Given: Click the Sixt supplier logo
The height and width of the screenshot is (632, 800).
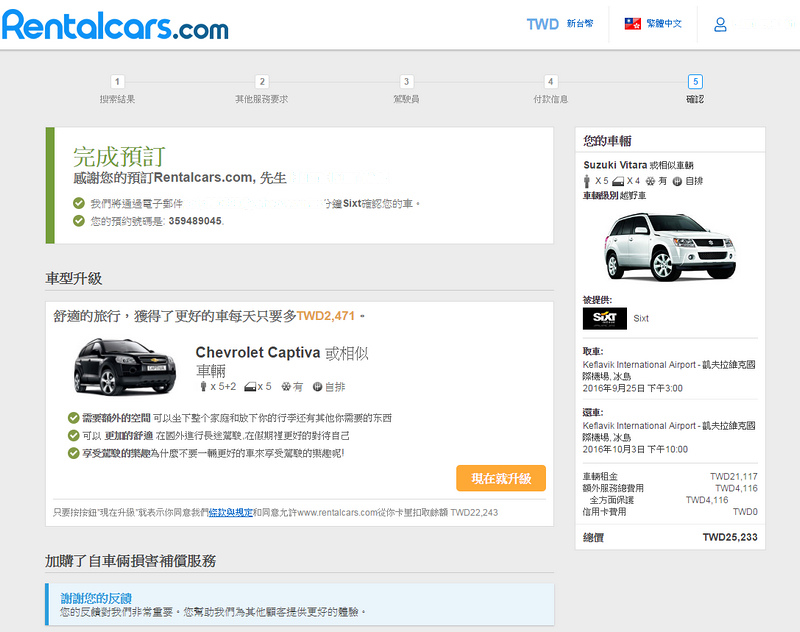Looking at the screenshot, I should (x=605, y=318).
